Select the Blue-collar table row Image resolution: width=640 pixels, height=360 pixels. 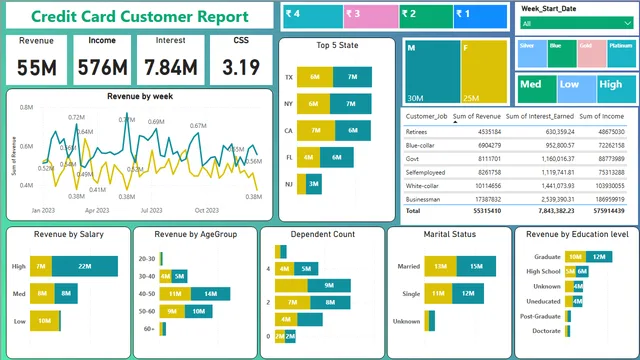coord(515,145)
